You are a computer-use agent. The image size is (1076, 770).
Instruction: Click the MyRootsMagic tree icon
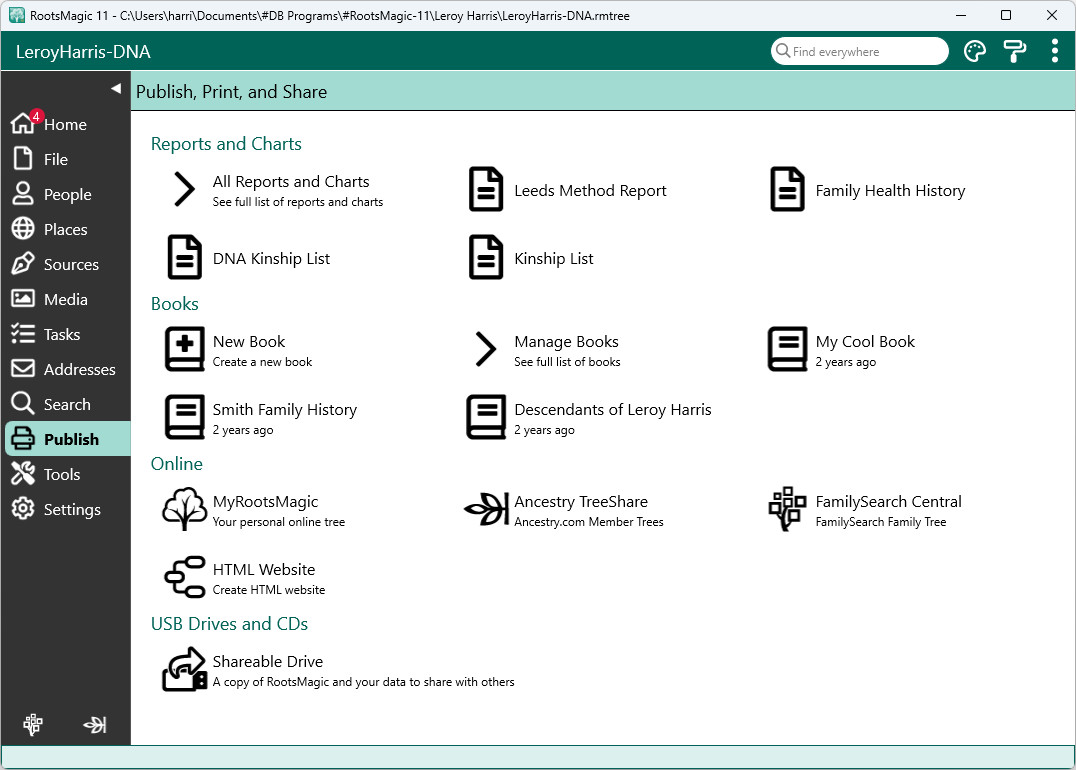(185, 509)
